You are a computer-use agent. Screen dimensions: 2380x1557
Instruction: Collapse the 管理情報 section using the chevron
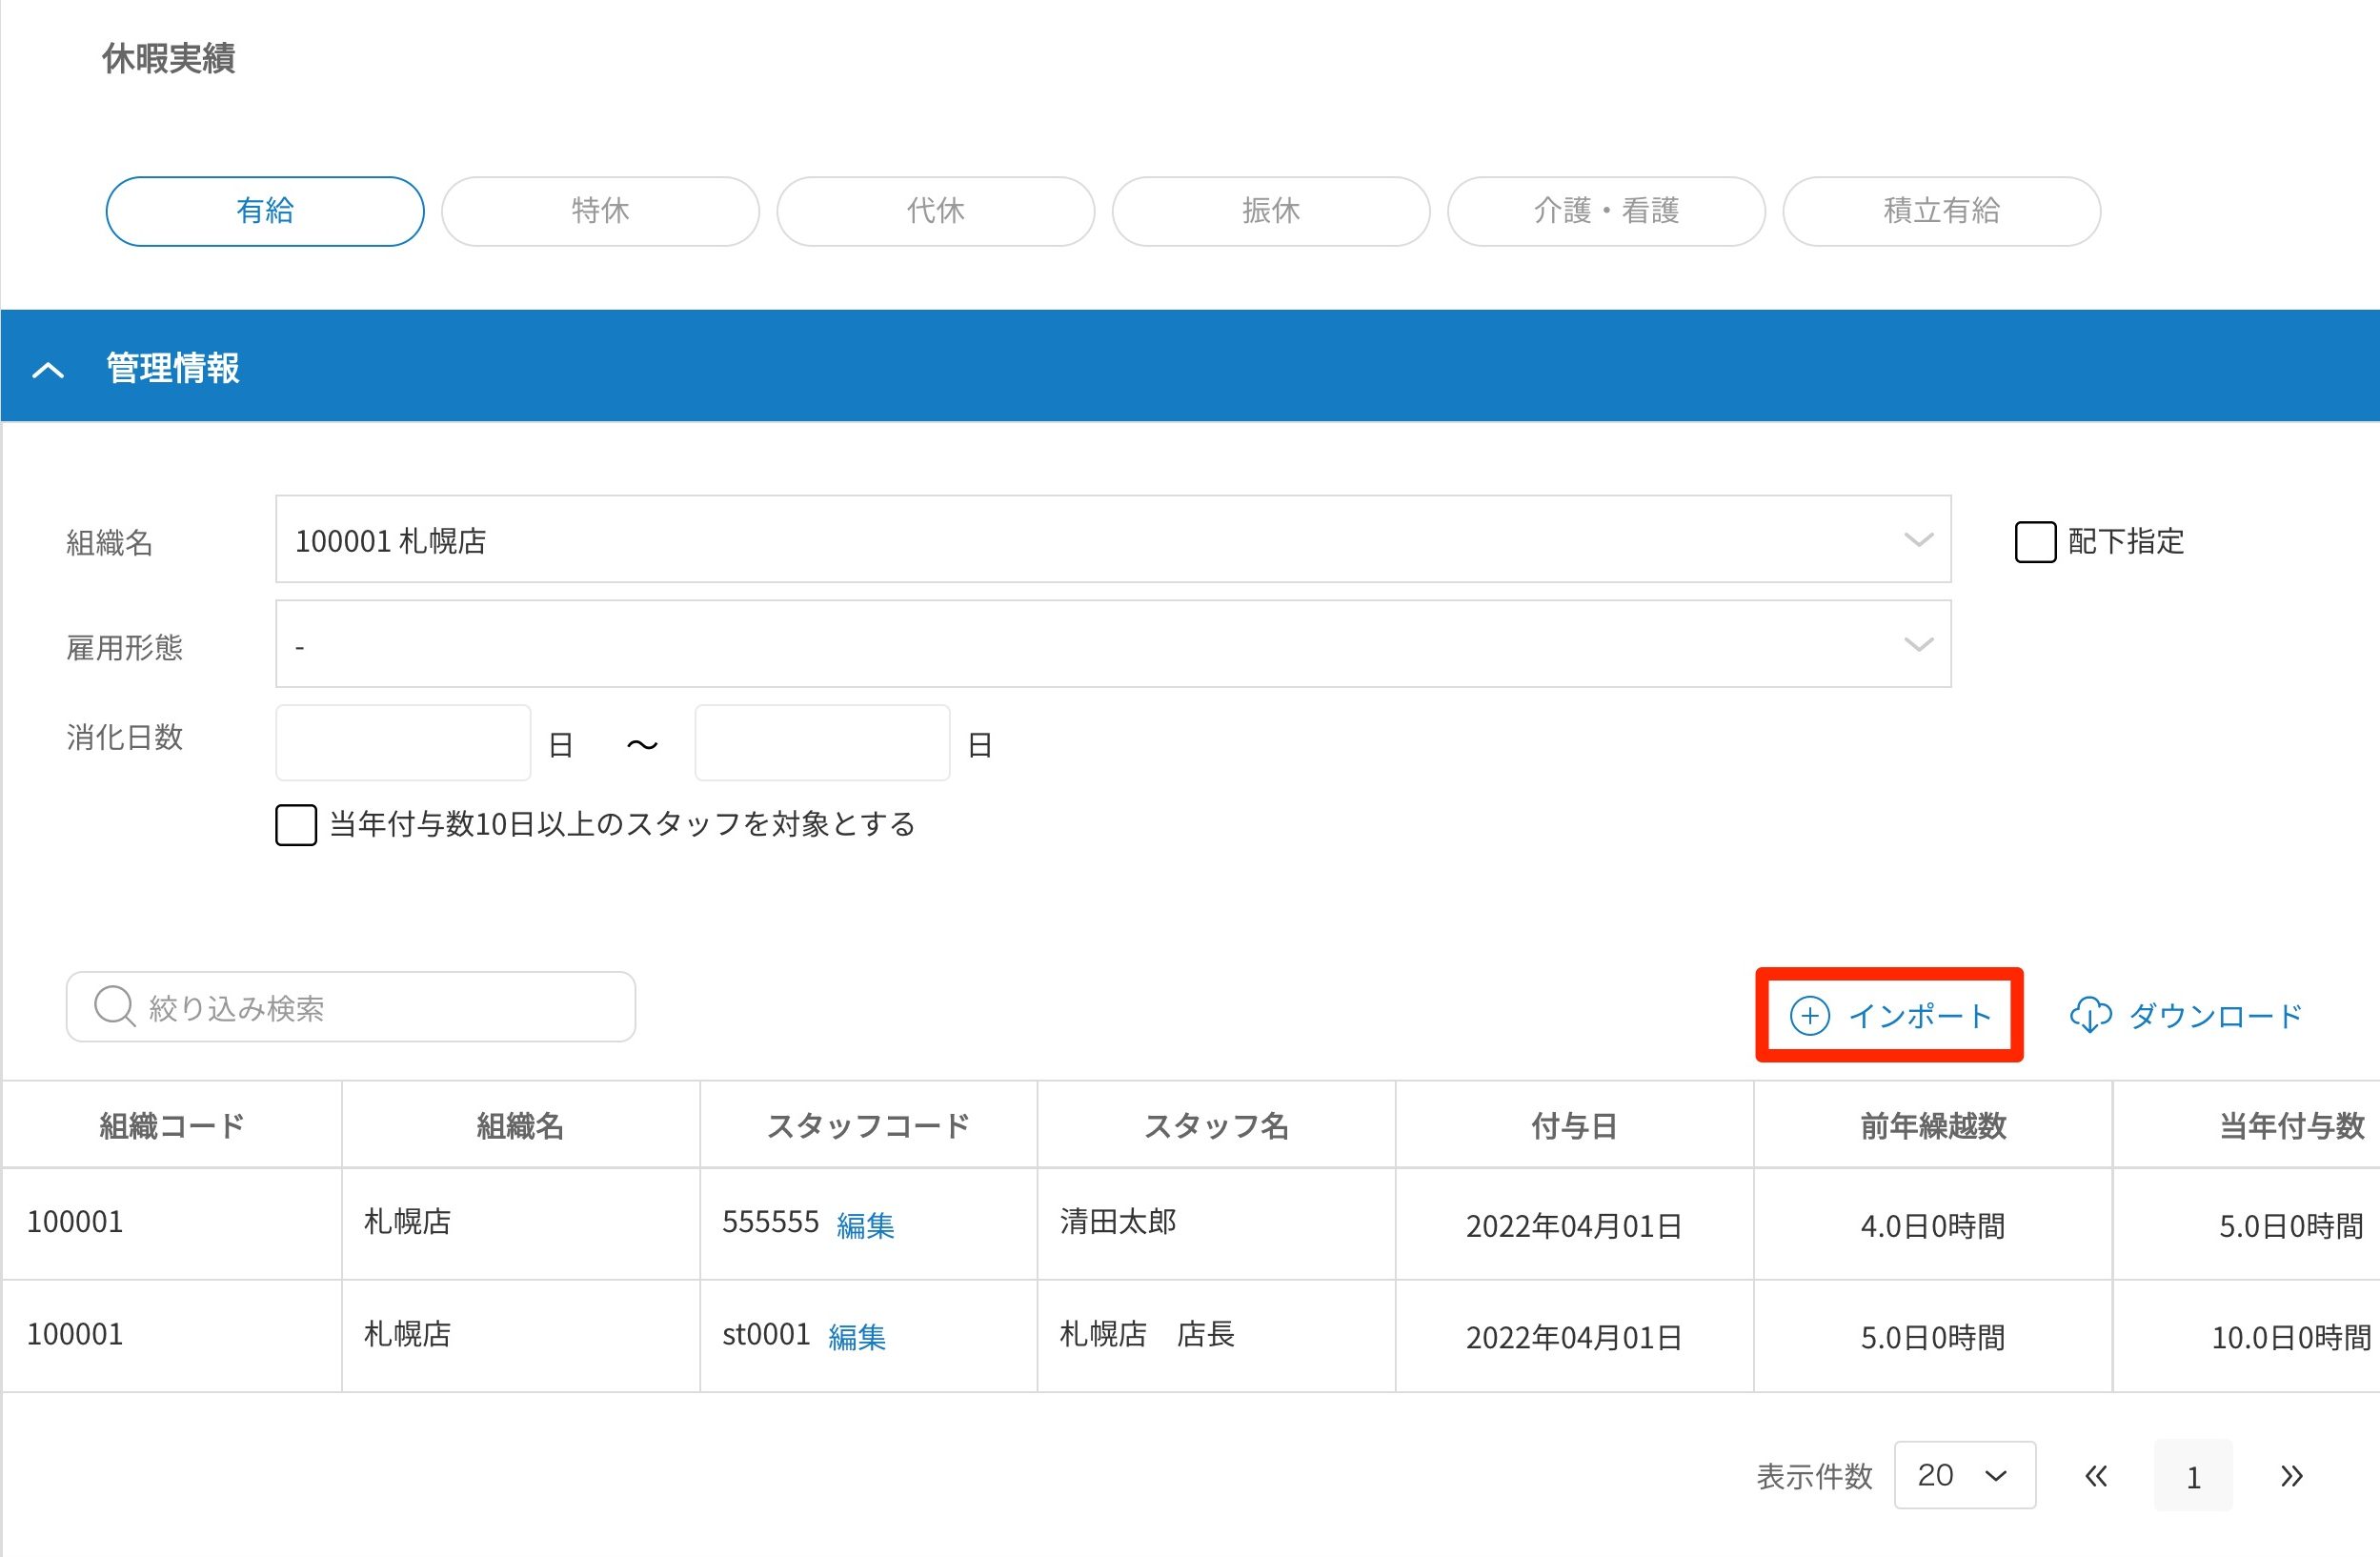48,370
